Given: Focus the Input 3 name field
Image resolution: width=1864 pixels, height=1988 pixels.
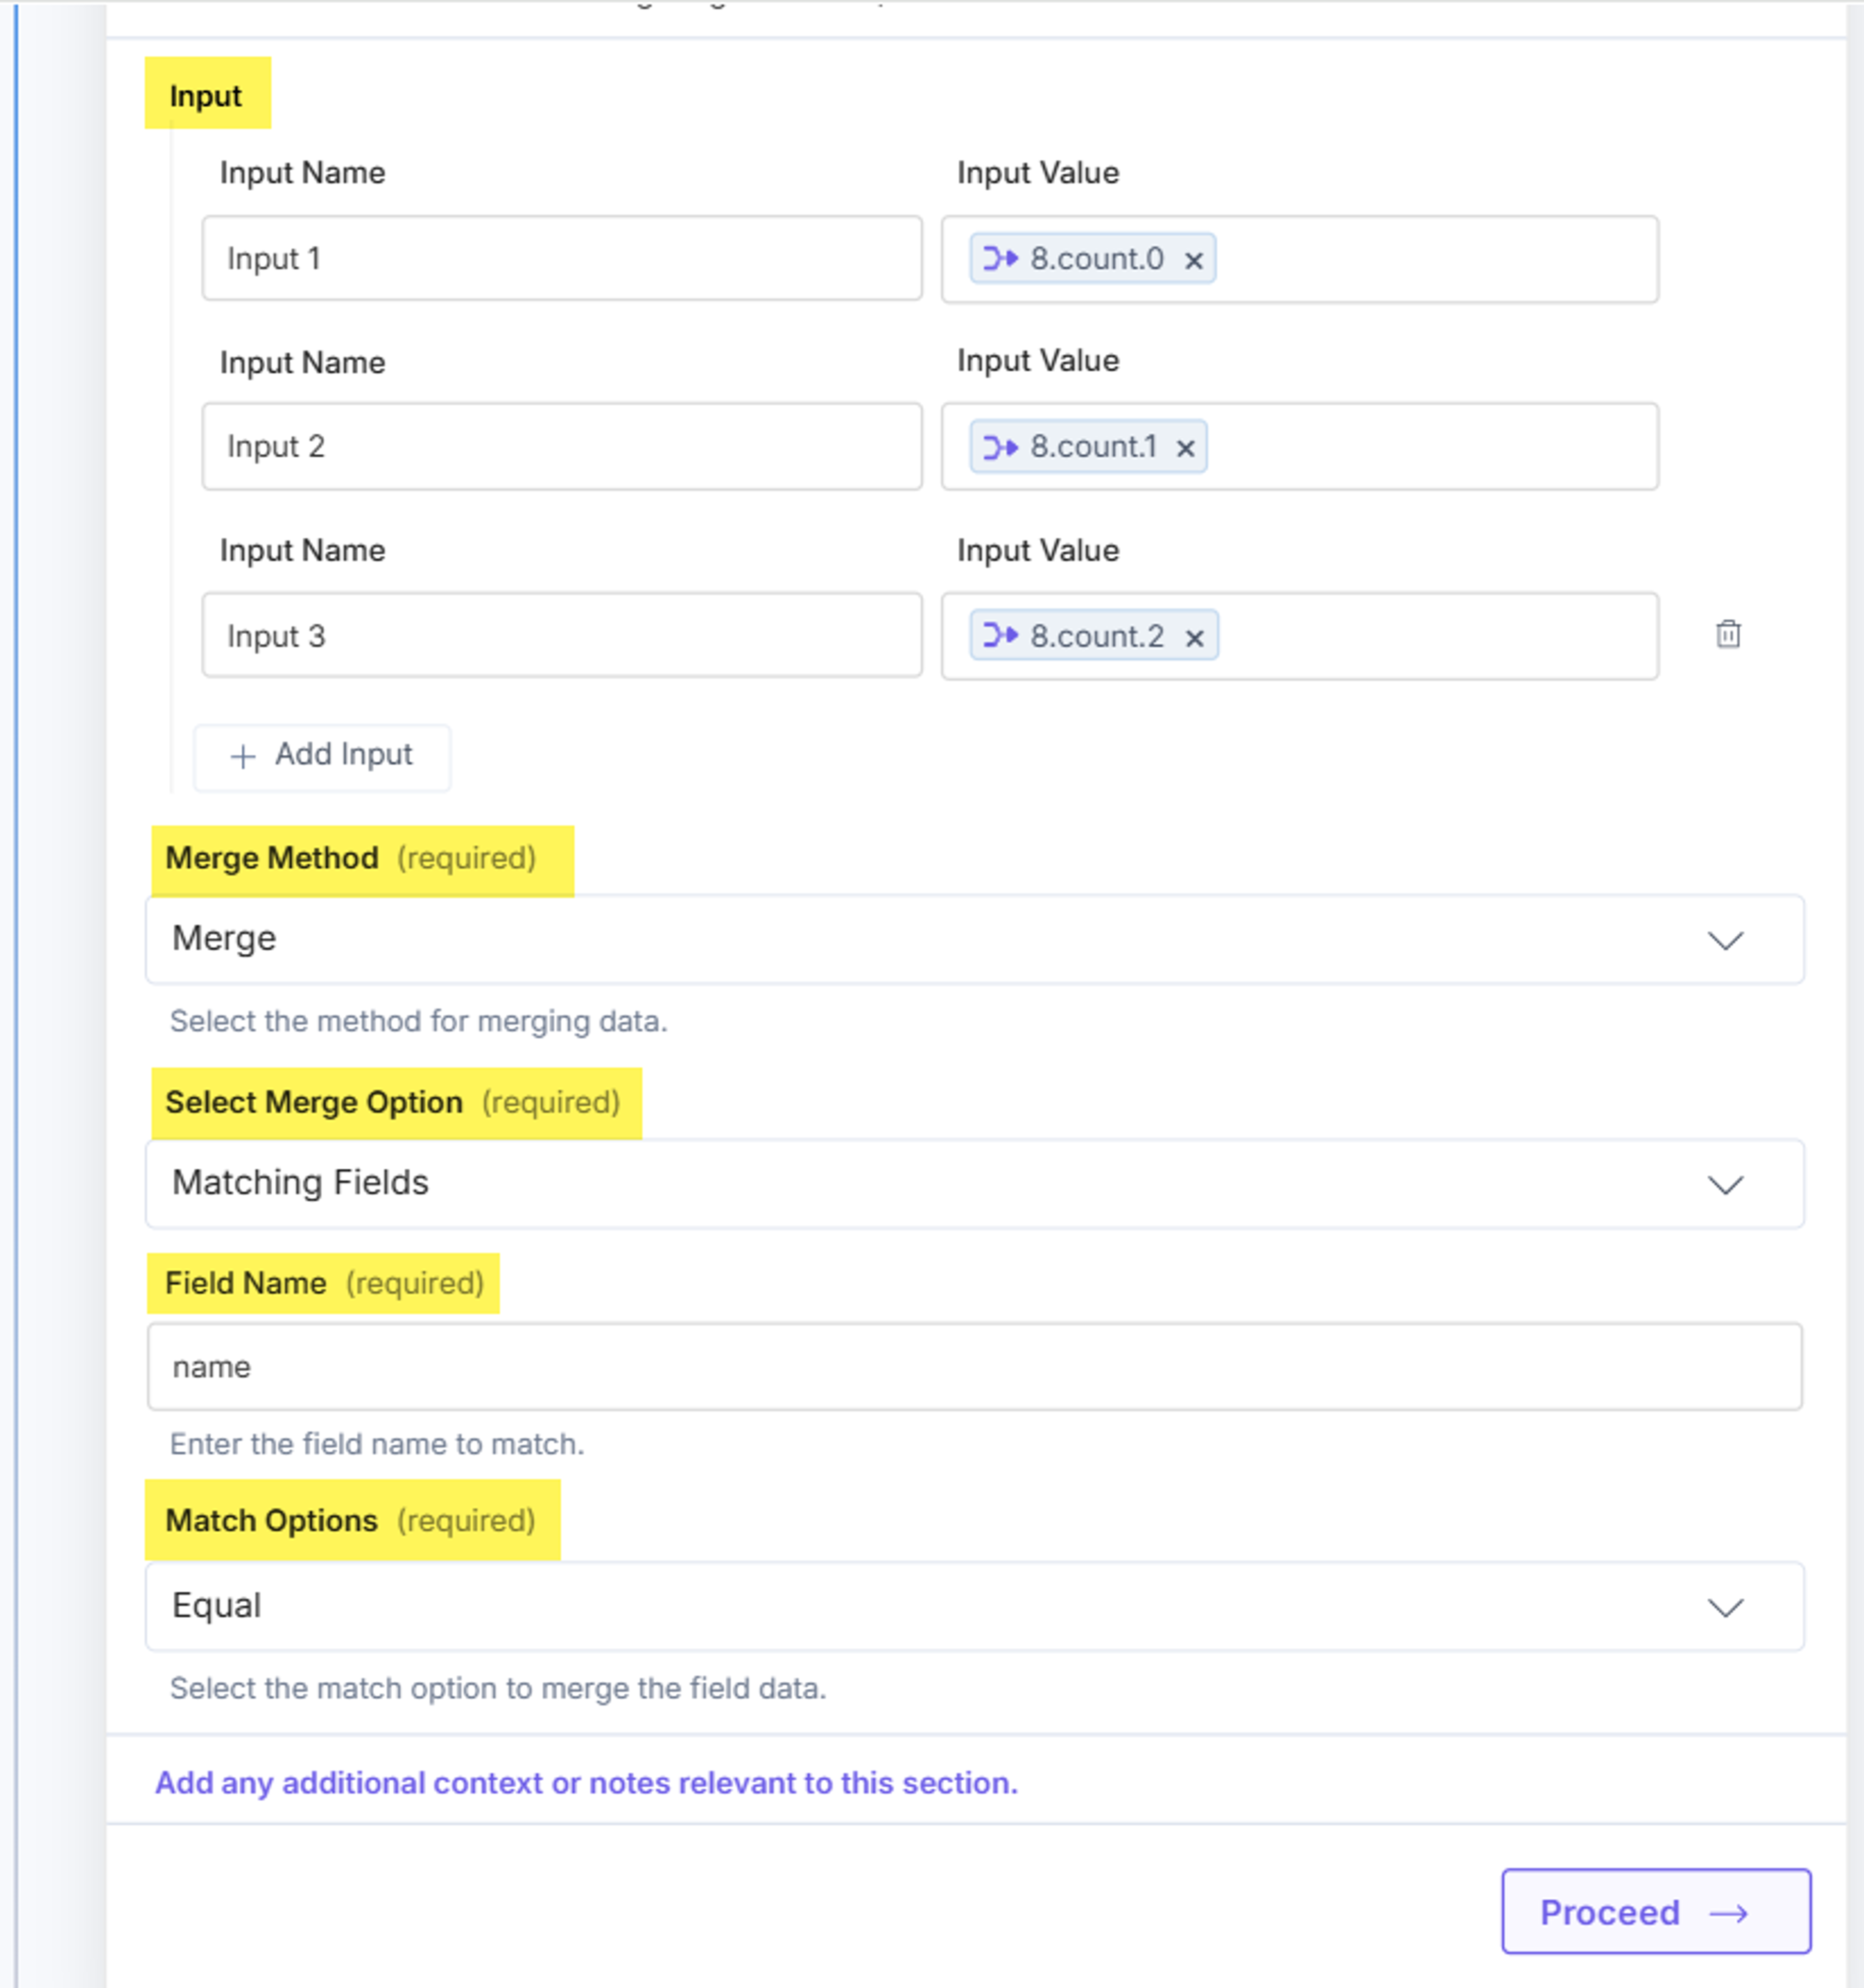Looking at the screenshot, I should tap(562, 635).
